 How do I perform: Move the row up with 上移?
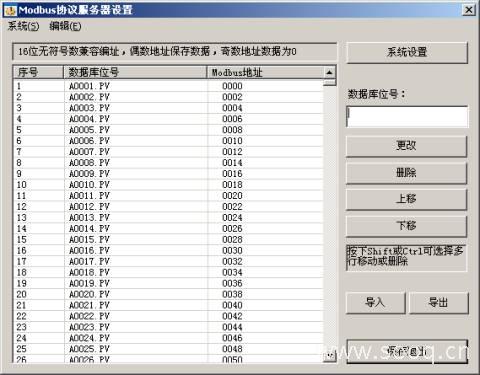point(406,199)
